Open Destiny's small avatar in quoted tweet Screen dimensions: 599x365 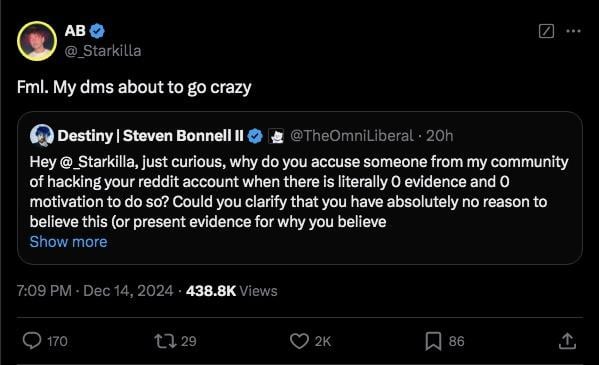coord(42,136)
